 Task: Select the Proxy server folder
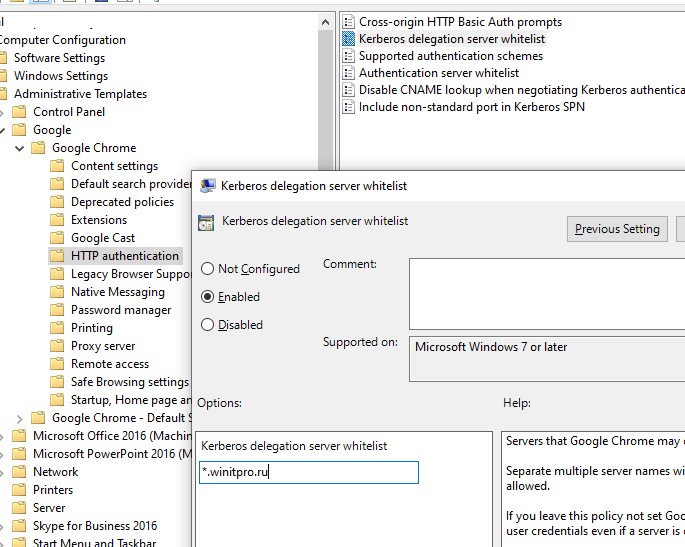(x=103, y=346)
